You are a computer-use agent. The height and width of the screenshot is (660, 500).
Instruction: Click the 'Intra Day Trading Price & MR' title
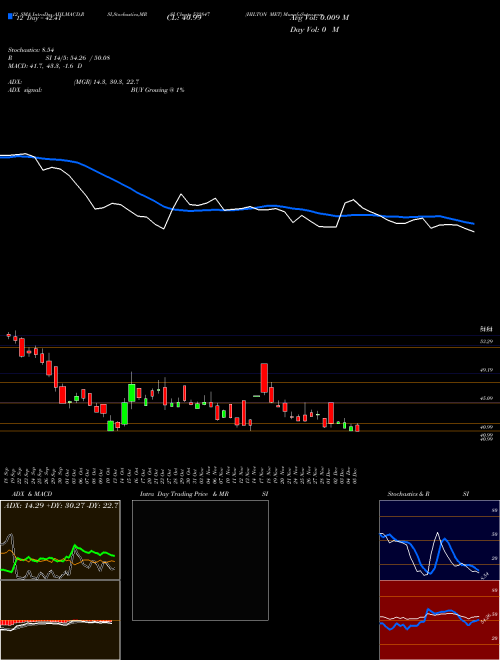[184, 494]
